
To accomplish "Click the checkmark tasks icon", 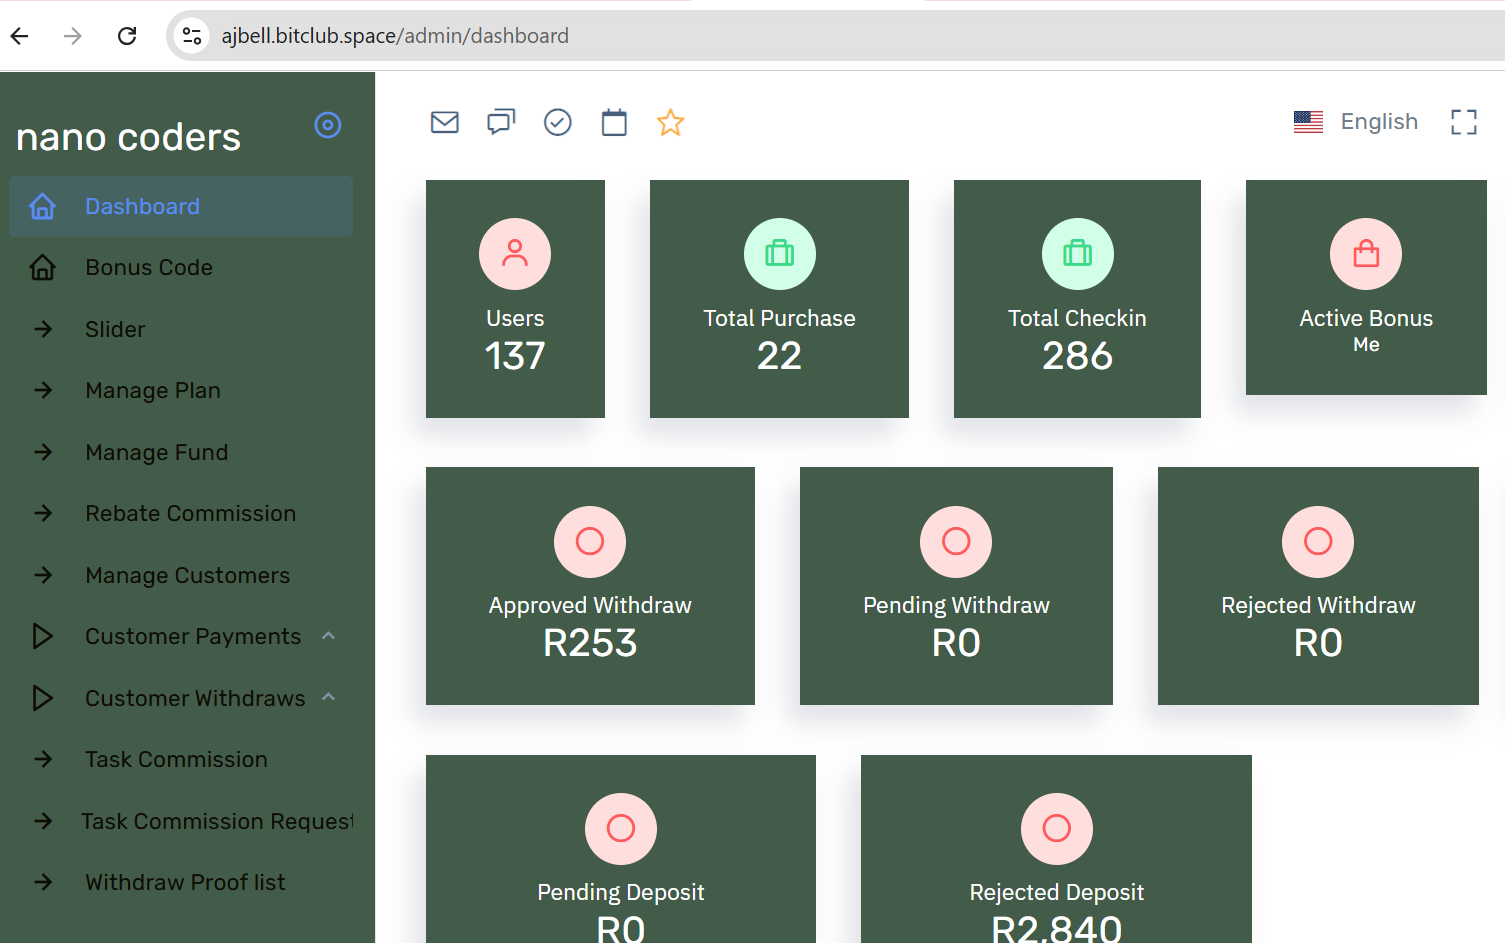I will click(557, 122).
